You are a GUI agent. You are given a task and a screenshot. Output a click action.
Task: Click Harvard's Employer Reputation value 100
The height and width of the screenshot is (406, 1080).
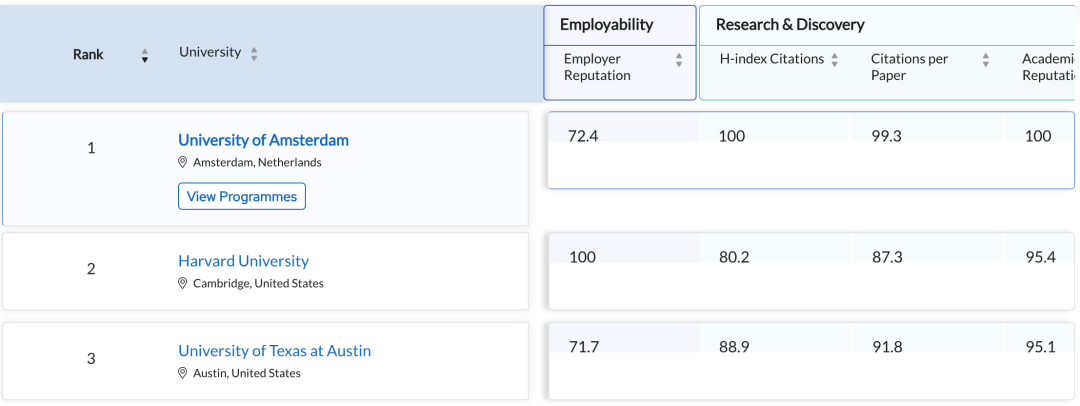click(x=582, y=257)
